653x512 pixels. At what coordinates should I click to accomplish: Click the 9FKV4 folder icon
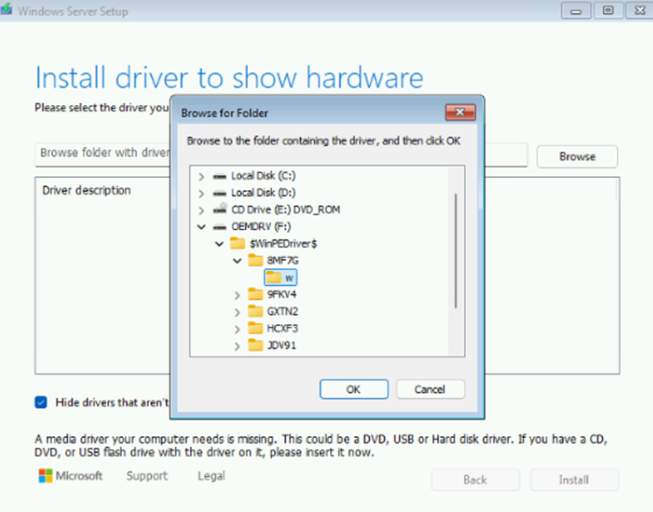[x=255, y=294]
